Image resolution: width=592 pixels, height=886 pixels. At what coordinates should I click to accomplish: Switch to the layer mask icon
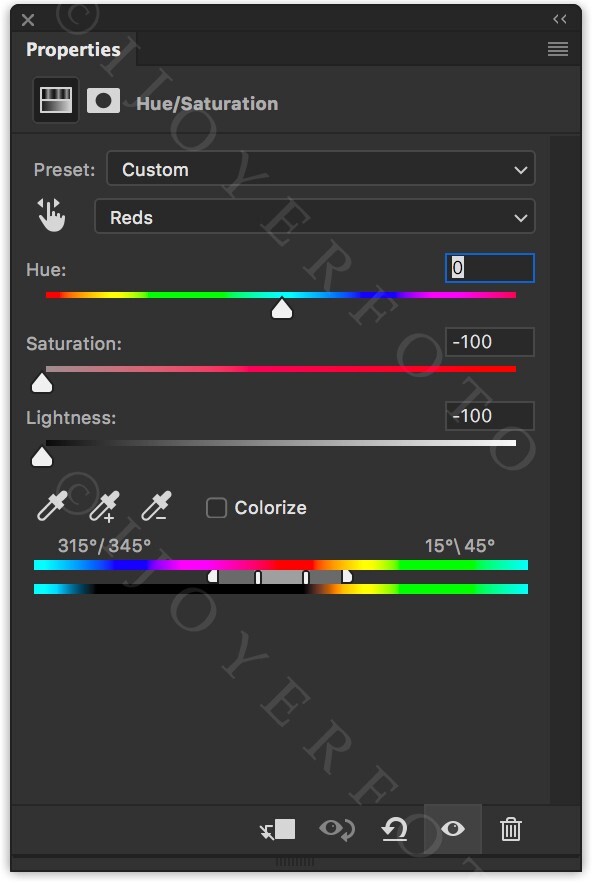point(103,101)
